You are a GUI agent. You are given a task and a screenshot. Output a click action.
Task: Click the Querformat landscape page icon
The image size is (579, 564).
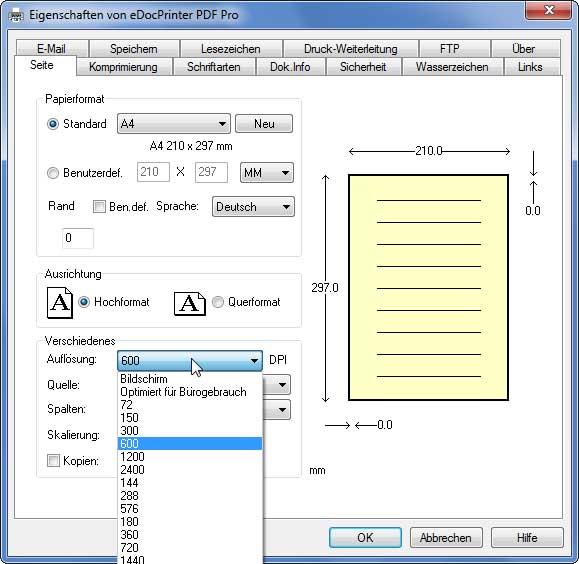click(190, 304)
